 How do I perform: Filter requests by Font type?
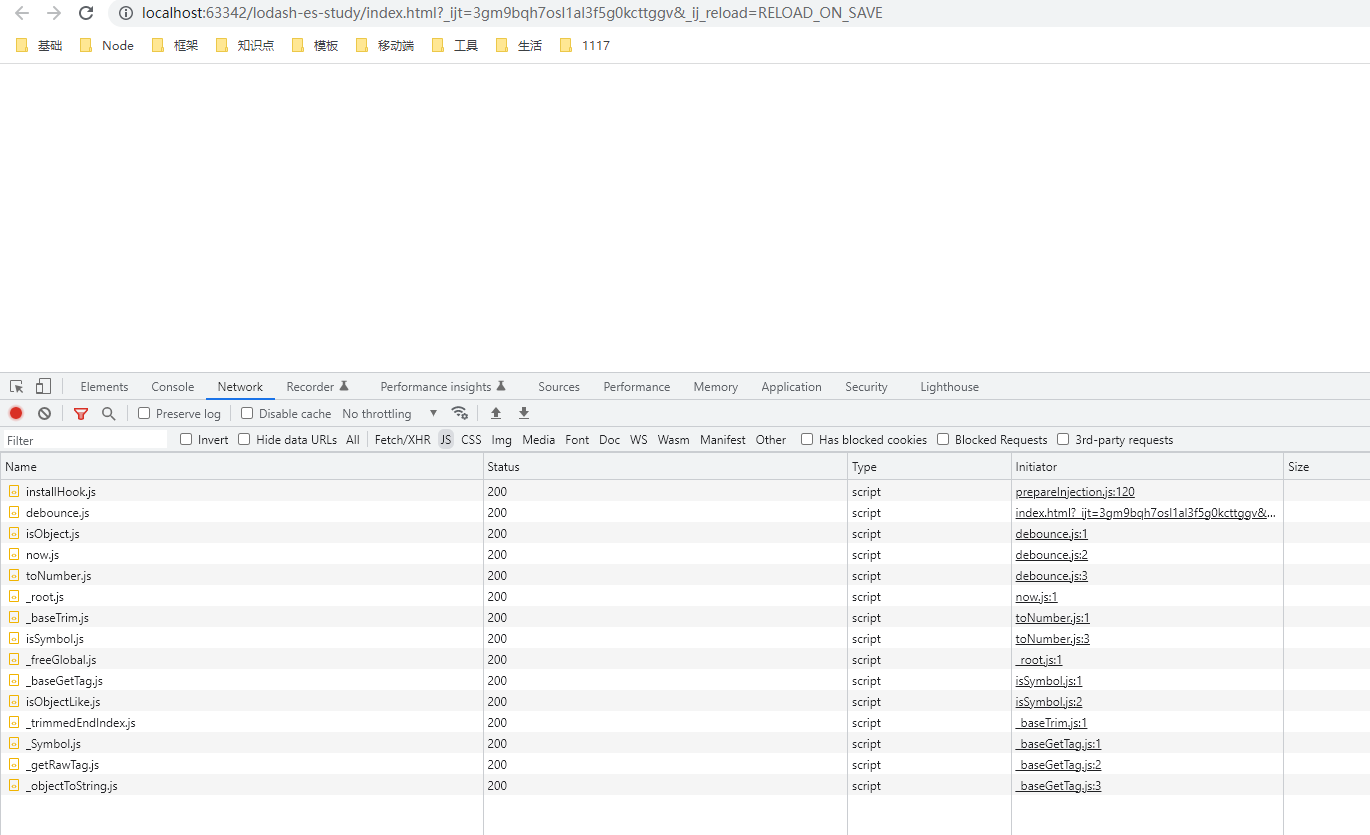click(x=577, y=439)
